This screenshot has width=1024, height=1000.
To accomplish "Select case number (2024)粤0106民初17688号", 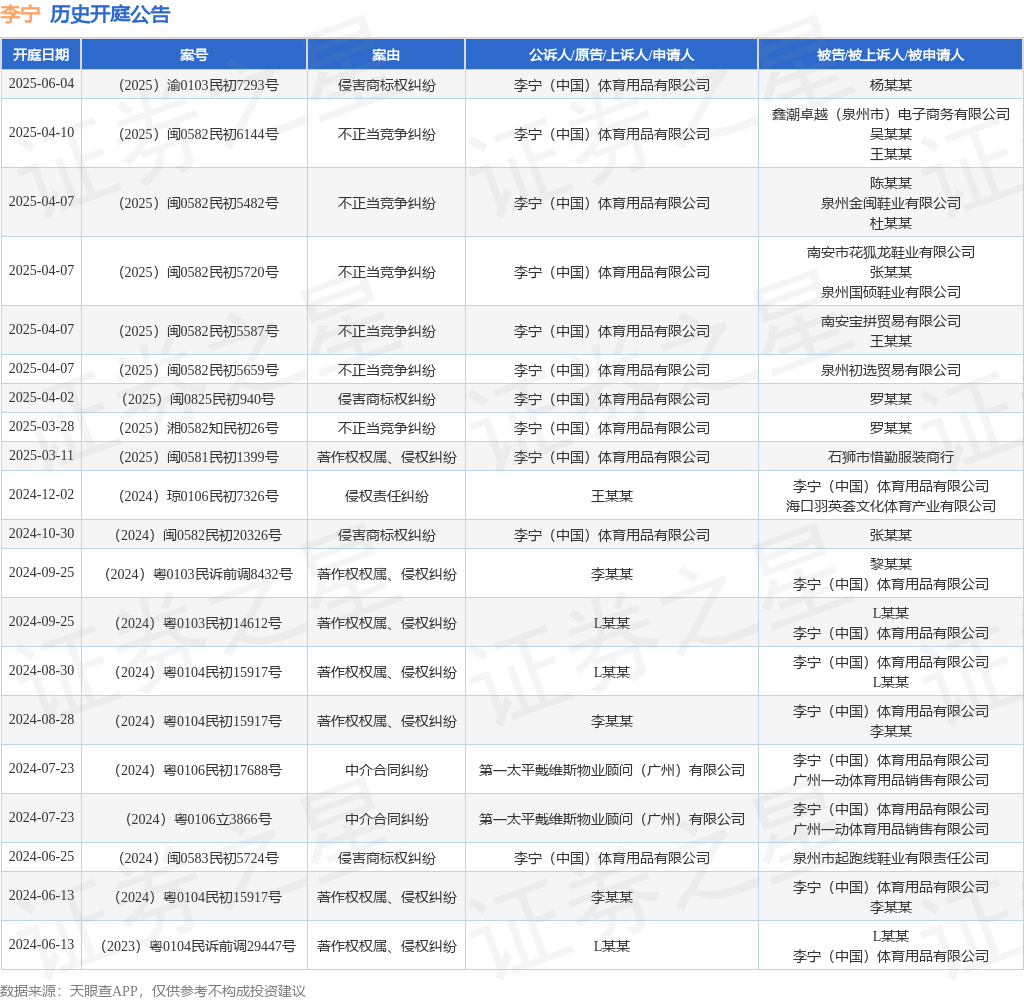I will [199, 770].
